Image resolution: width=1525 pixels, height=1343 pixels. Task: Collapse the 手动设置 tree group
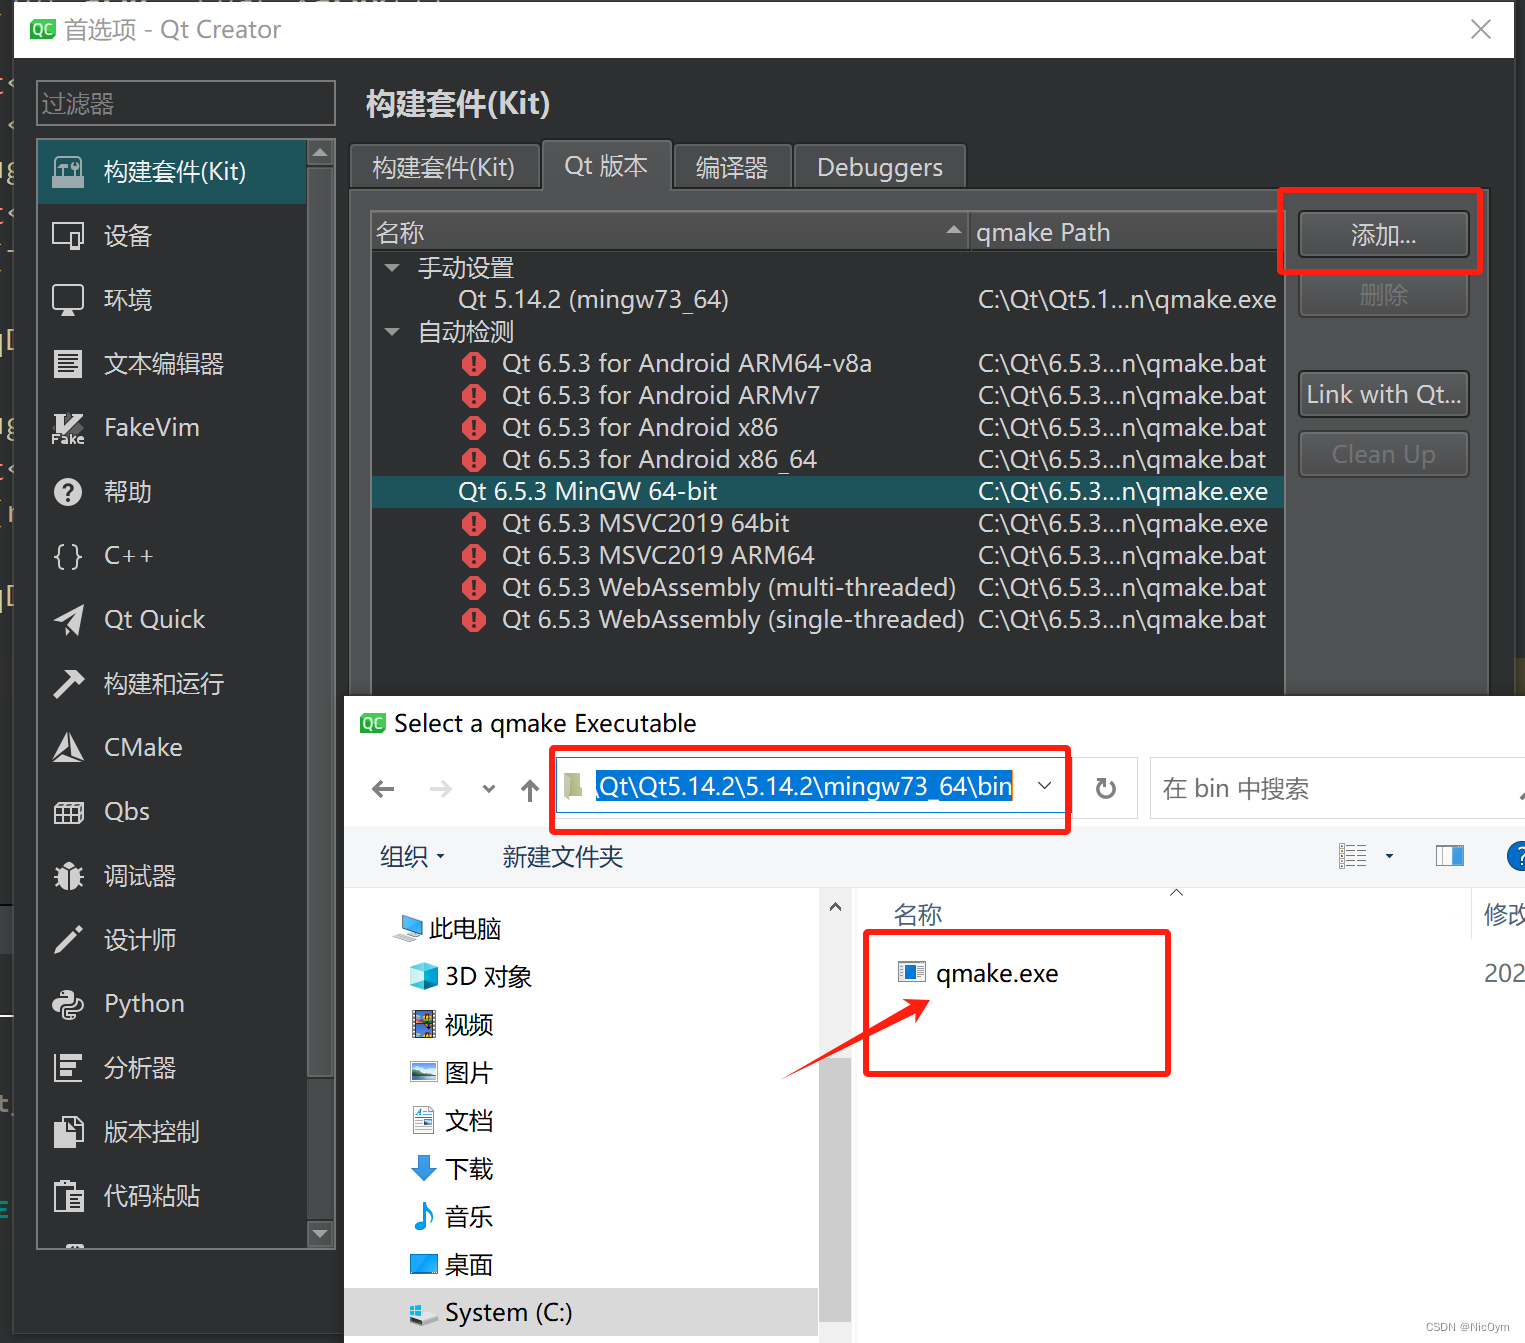pos(393,268)
